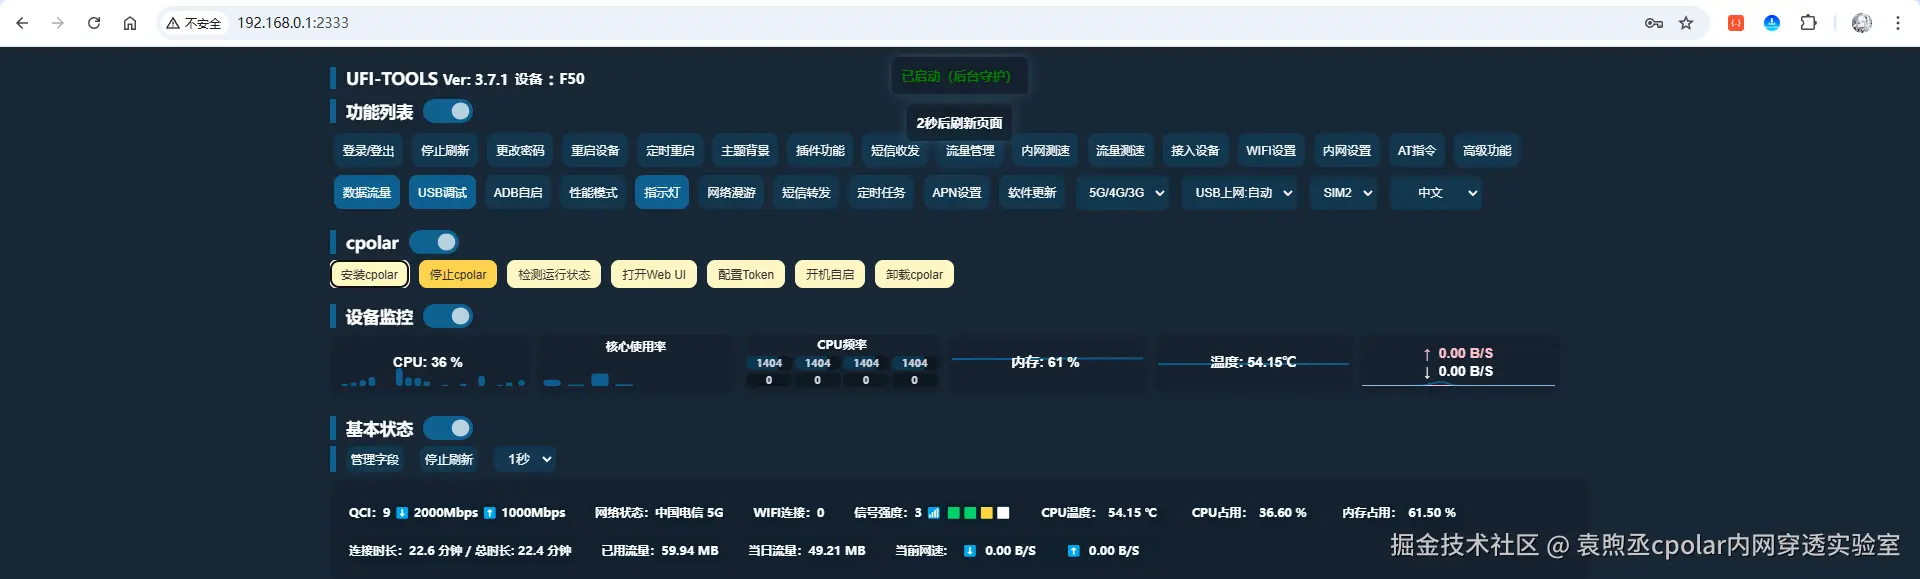Screen dimensions: 1920x579
Task: Enable 性能模式 performance mode
Action: point(593,192)
